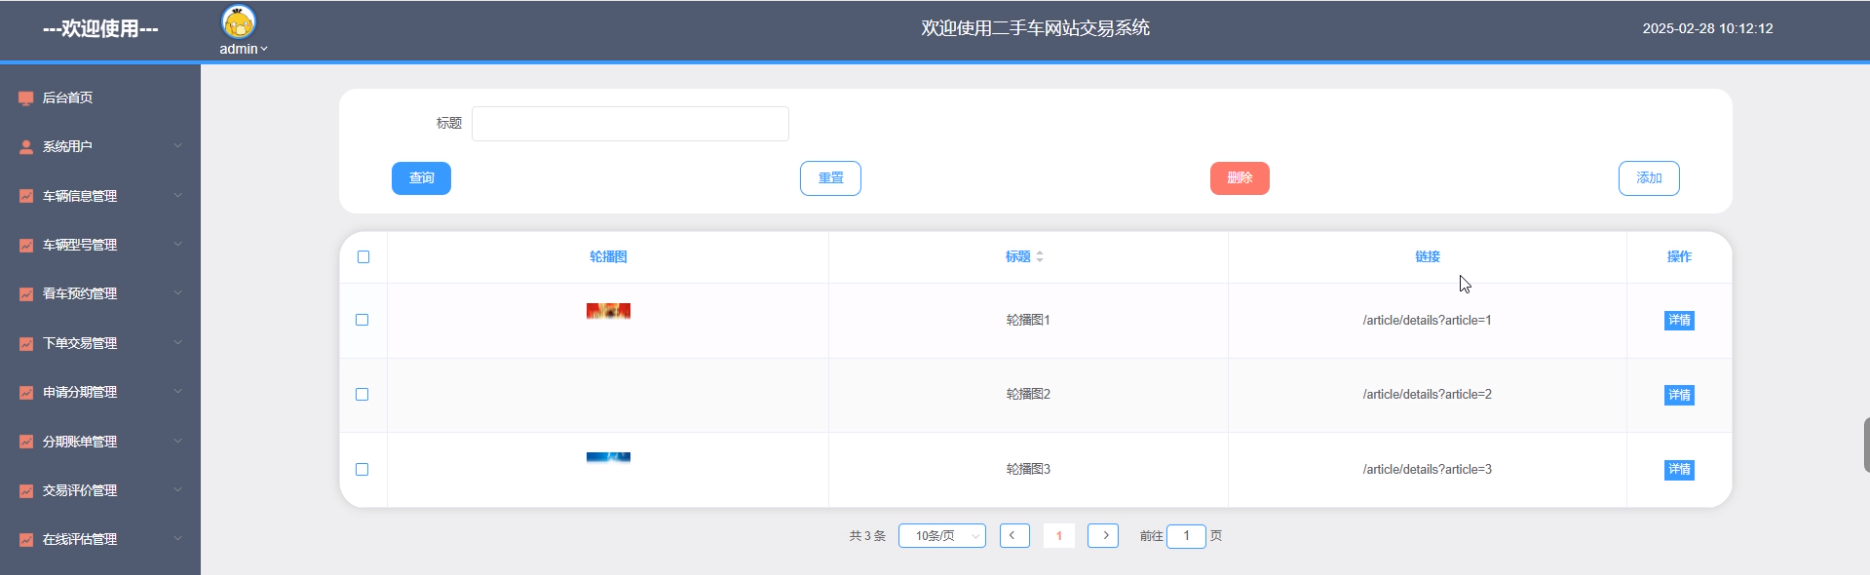Screen dimensions: 1870x575
Task: Click the 共 3 条 total count text
Action: coord(867,536)
